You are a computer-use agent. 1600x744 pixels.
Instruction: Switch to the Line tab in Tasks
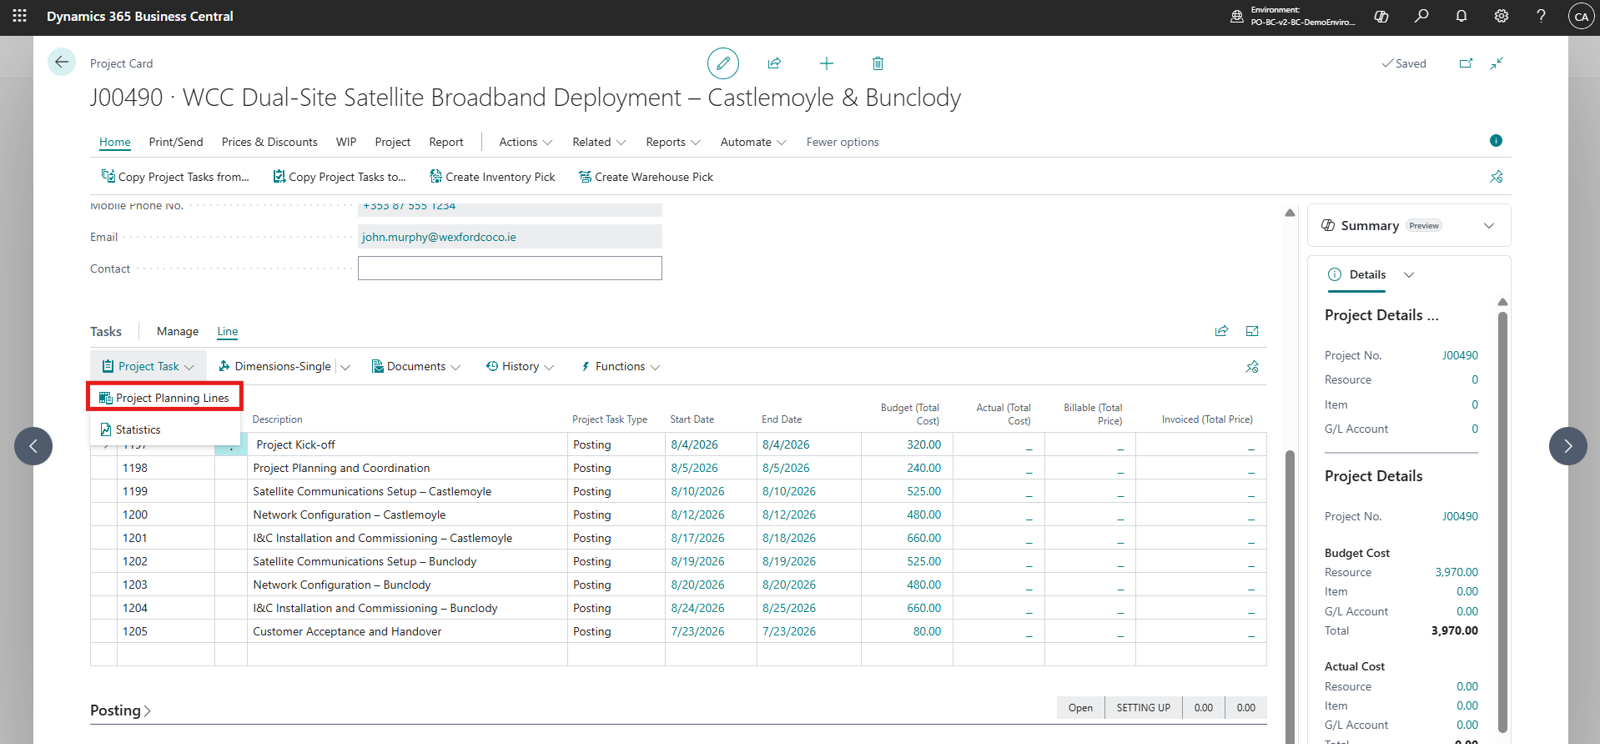pyautogui.click(x=228, y=331)
